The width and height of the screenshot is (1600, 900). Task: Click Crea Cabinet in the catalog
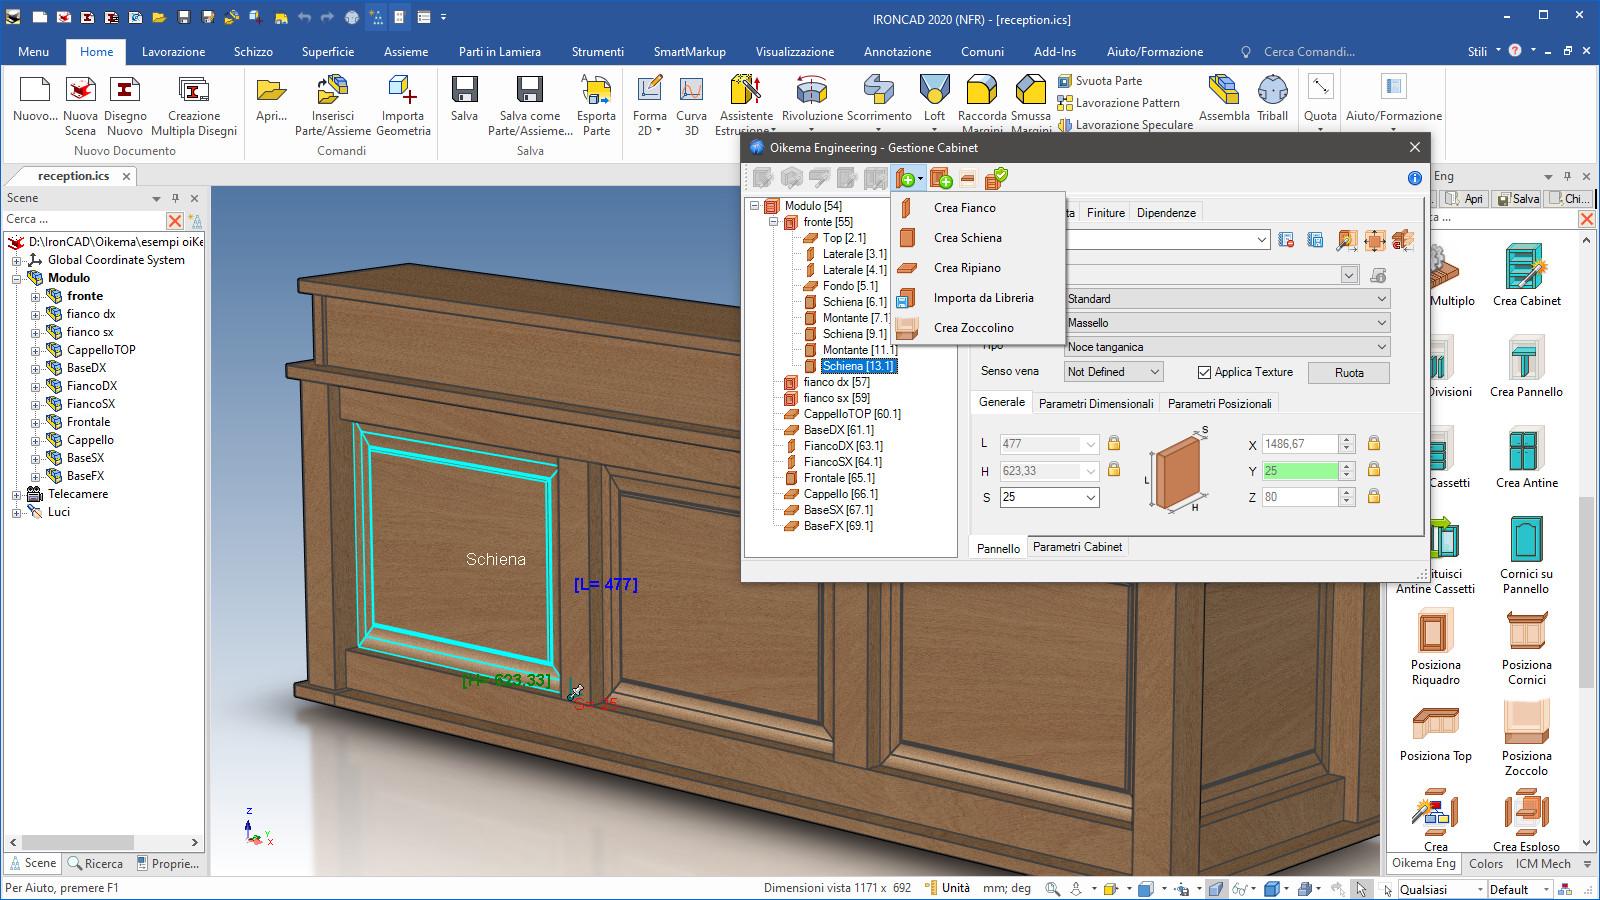pyautogui.click(x=1526, y=268)
